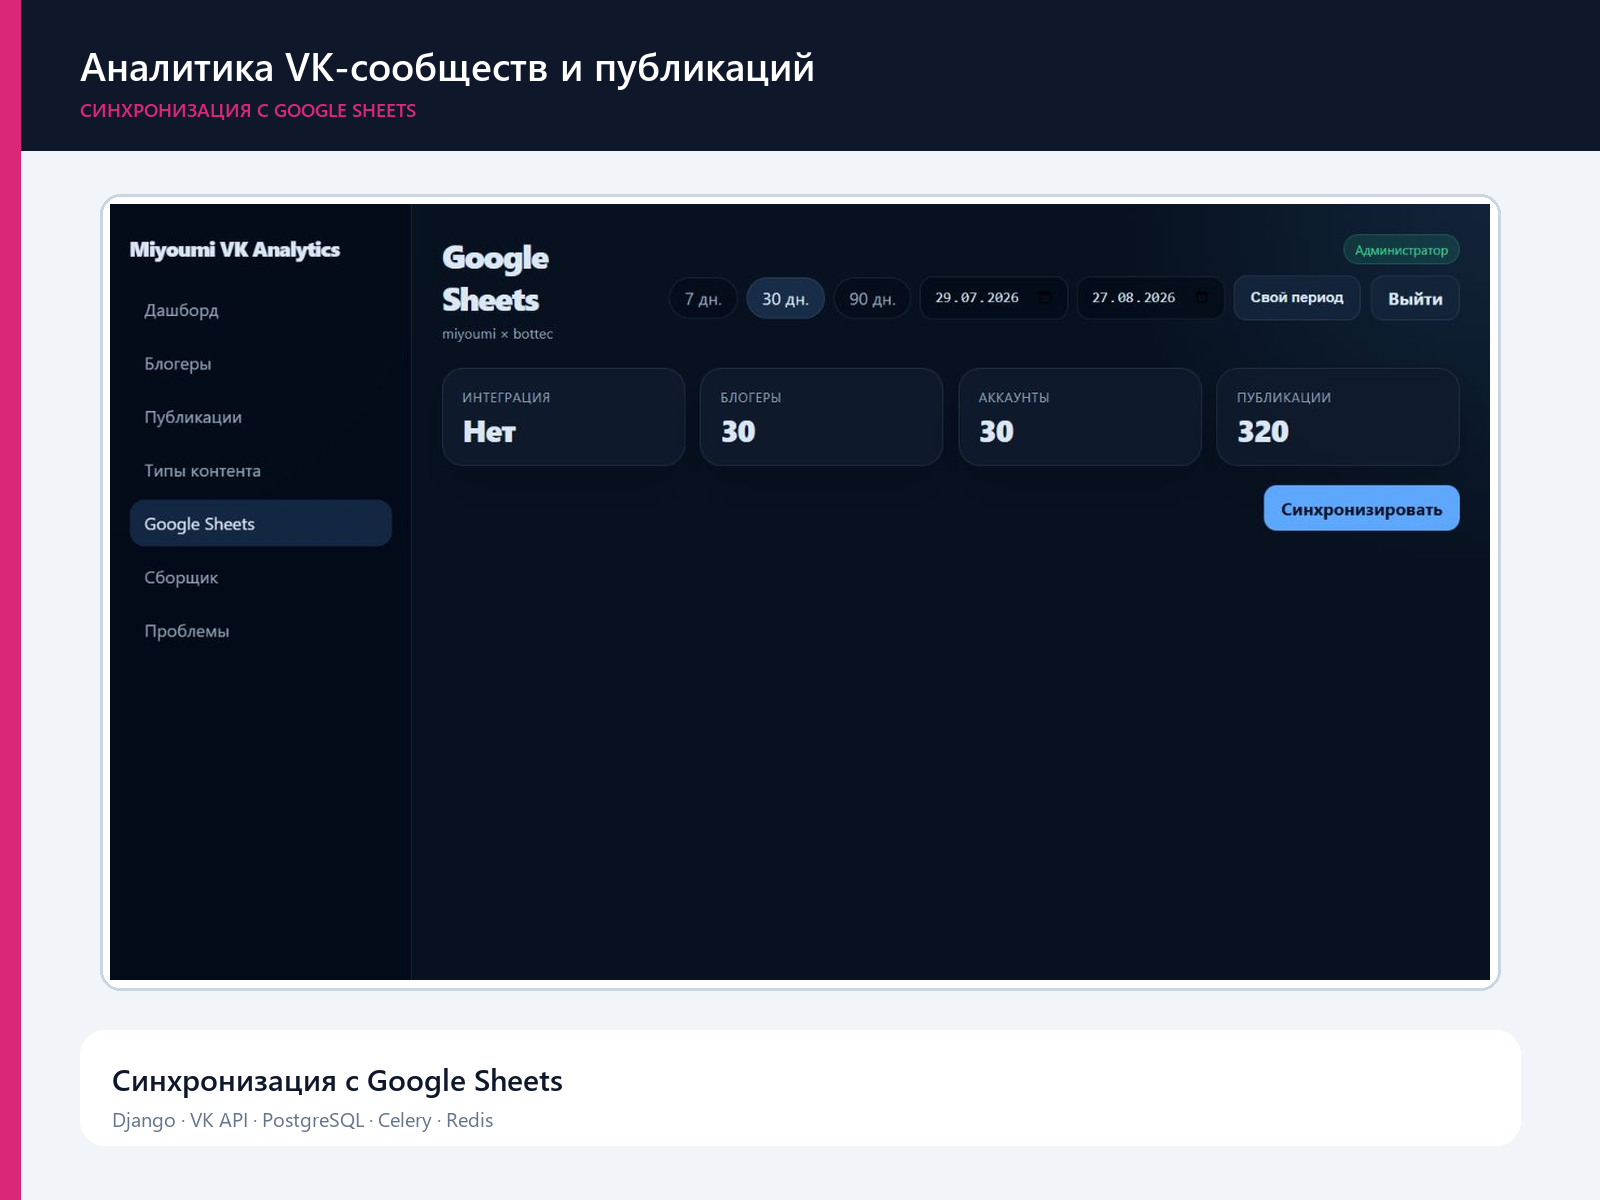Start sync with the Синхронизировать button
Image resolution: width=1600 pixels, height=1200 pixels.
click(x=1361, y=509)
